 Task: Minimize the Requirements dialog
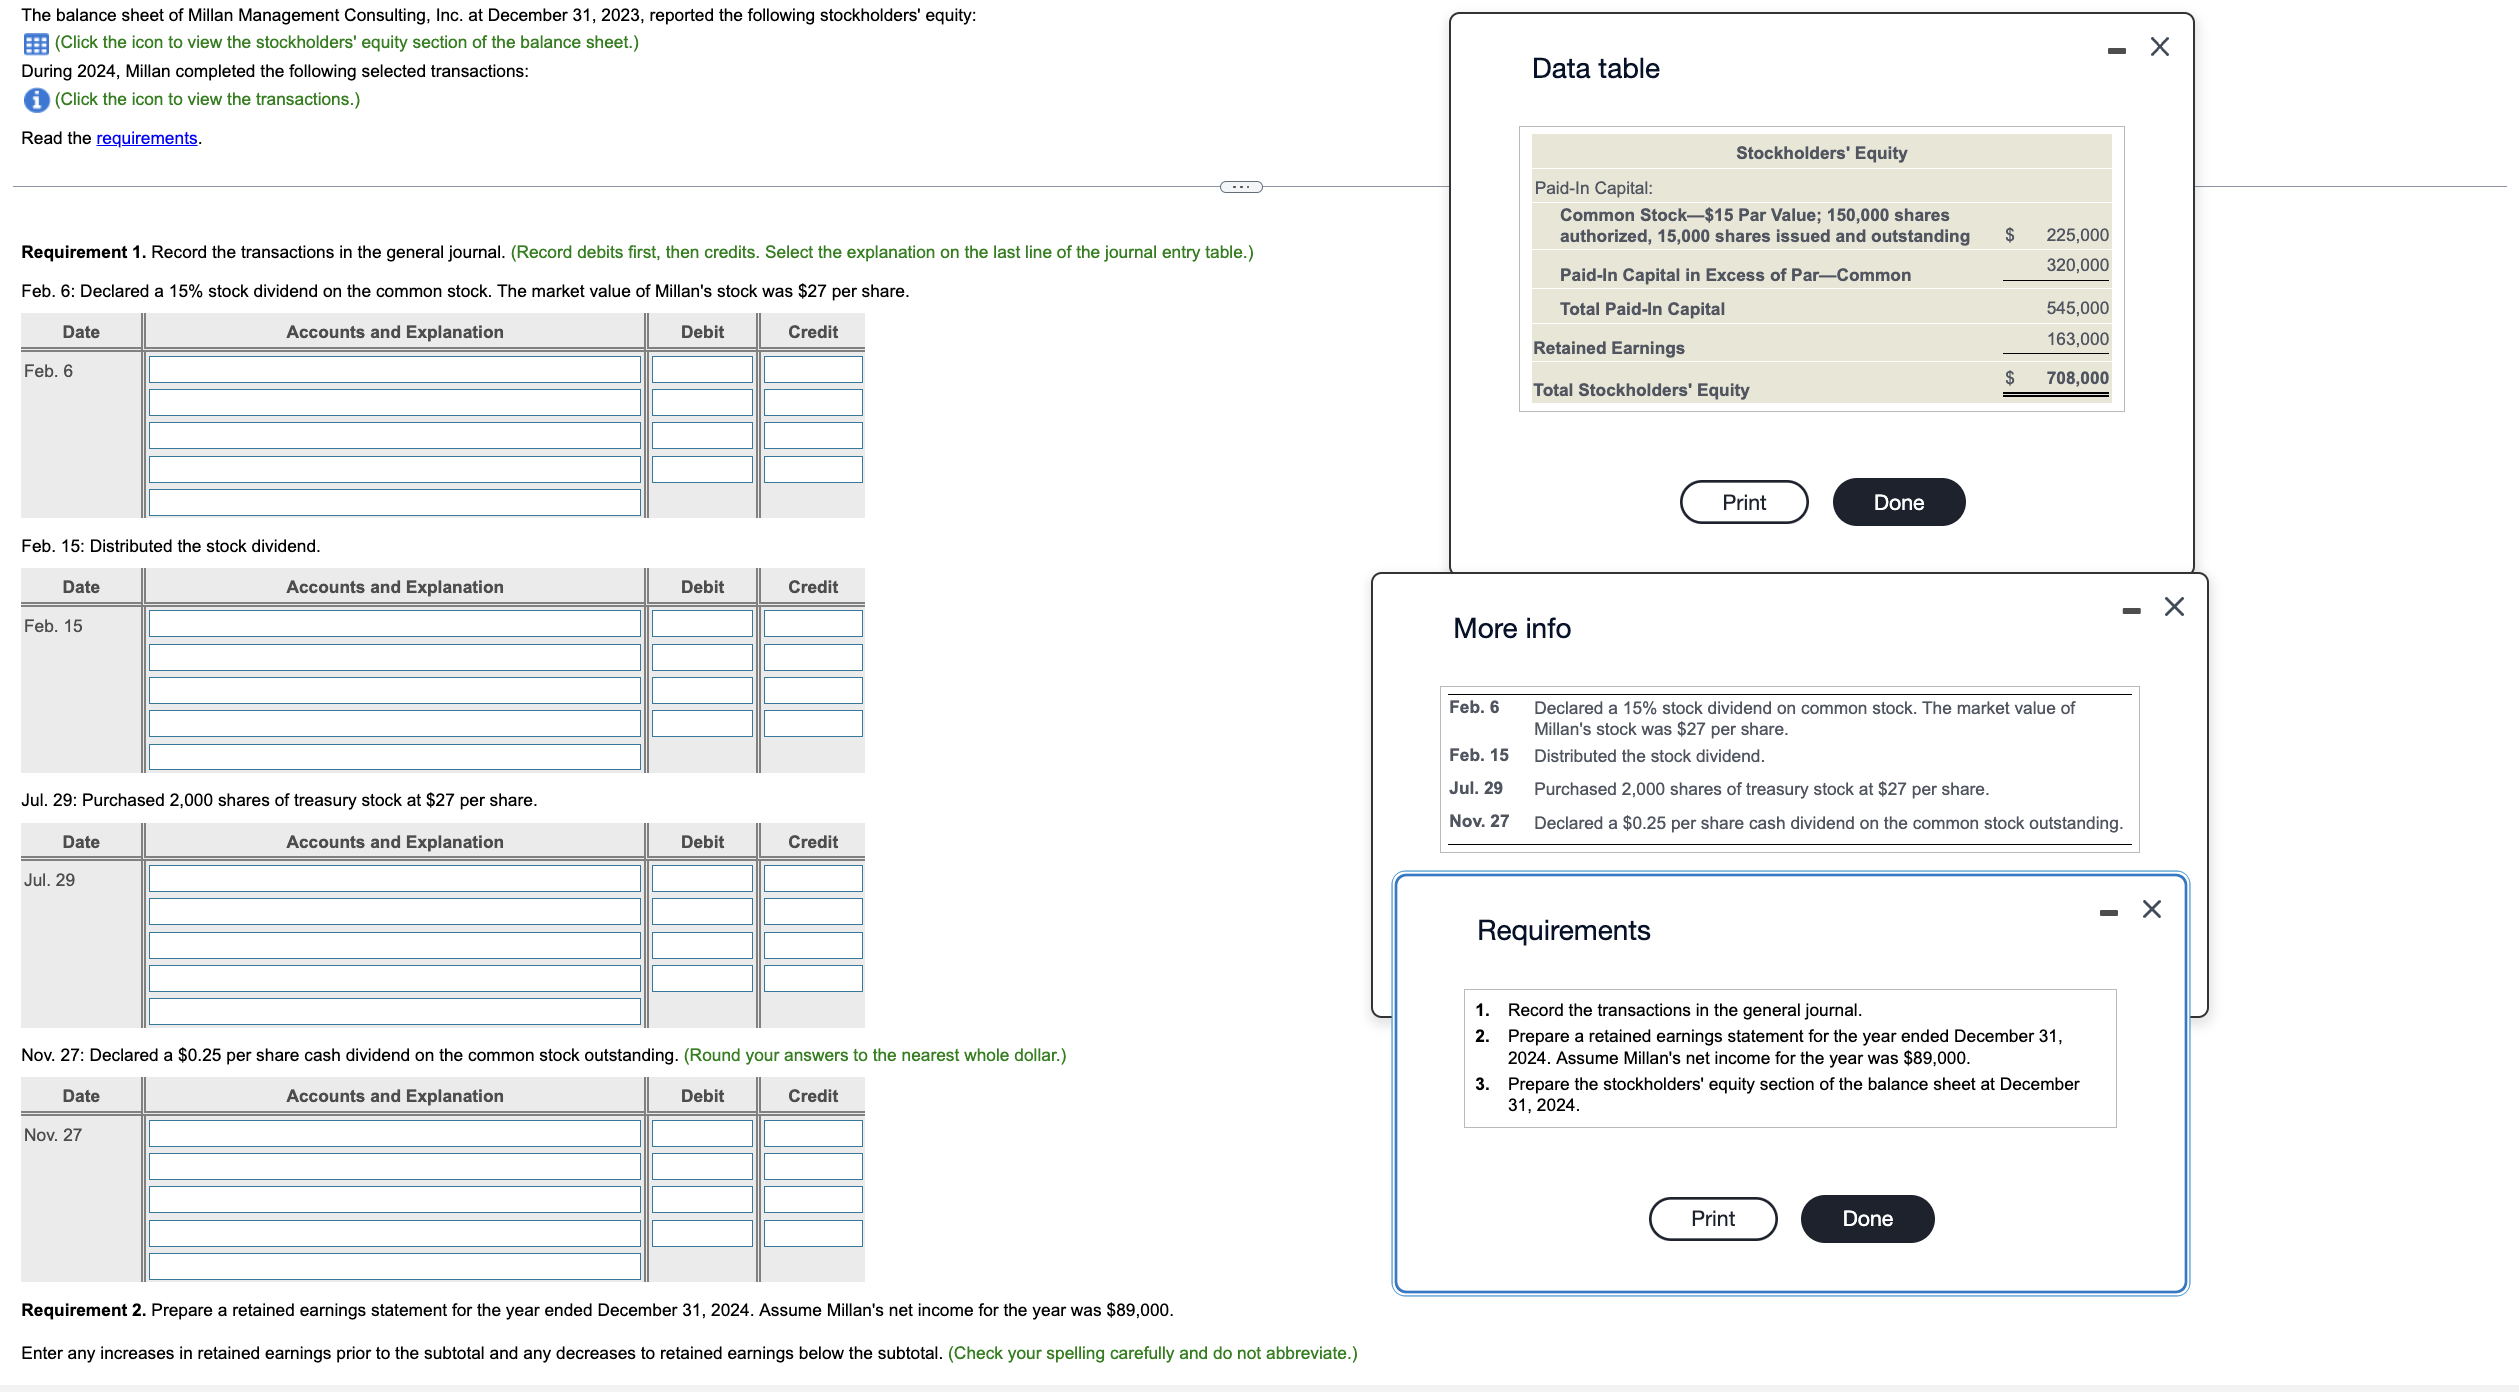[2108, 912]
